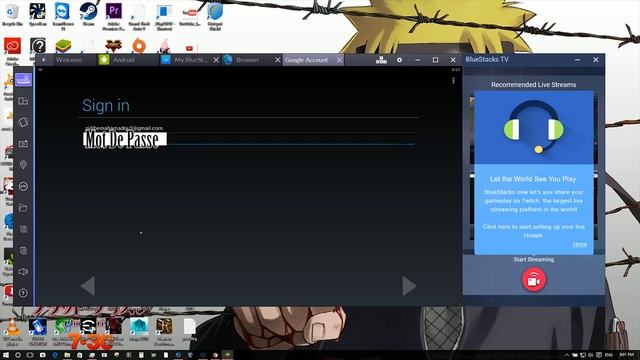Launch the TeamViewer desktop shortcut
Screen dimensions: 640x360
click(62, 16)
